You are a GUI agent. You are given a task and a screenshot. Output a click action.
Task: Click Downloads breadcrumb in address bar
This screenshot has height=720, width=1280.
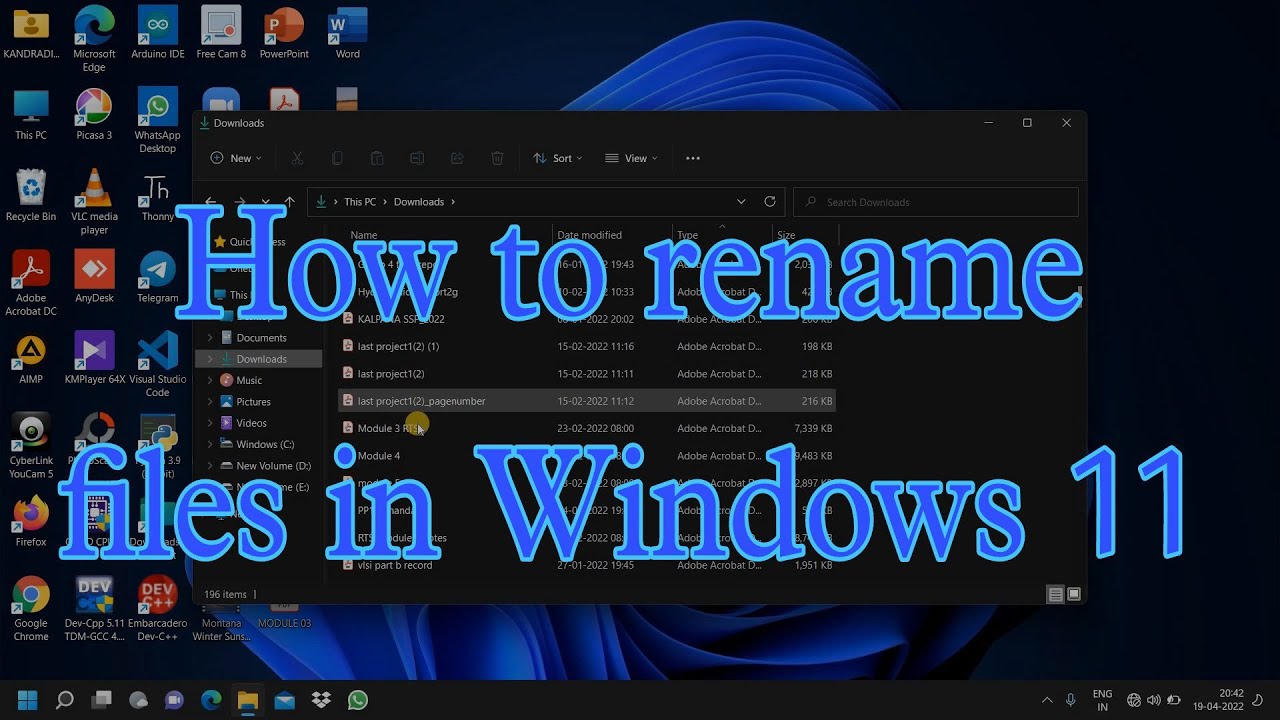(419, 202)
